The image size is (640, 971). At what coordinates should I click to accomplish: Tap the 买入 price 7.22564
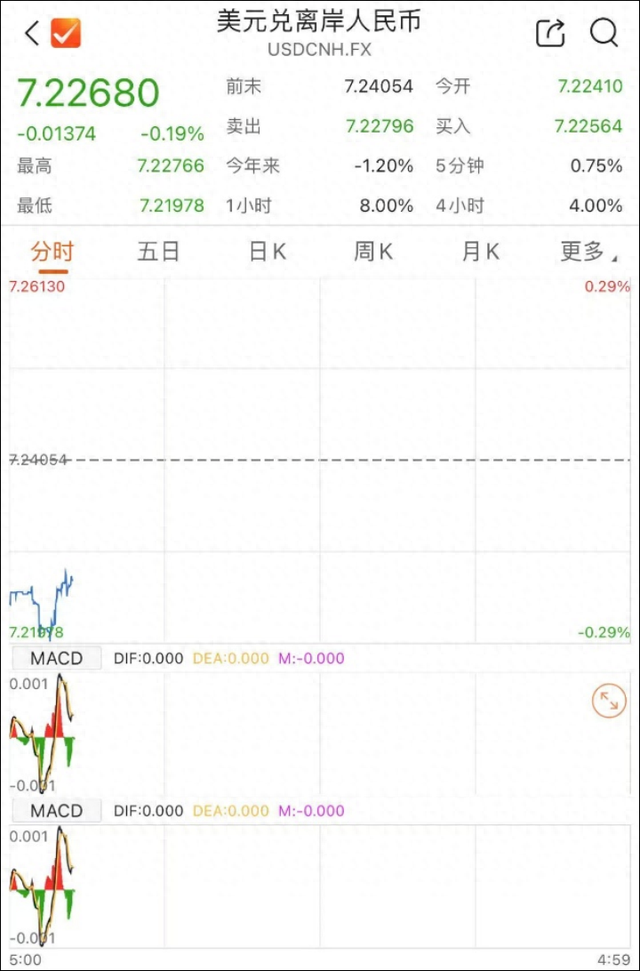[588, 126]
